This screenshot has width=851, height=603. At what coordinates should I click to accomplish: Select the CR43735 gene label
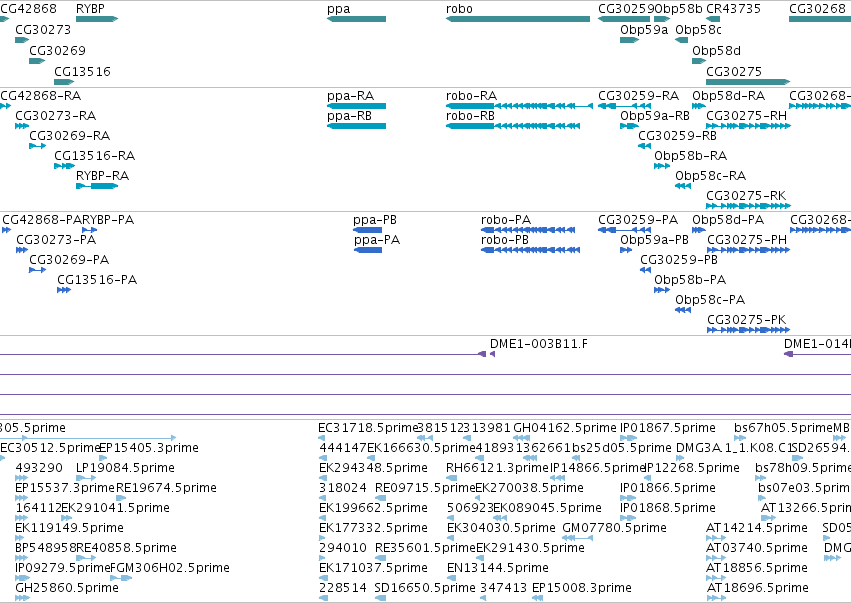click(x=733, y=9)
